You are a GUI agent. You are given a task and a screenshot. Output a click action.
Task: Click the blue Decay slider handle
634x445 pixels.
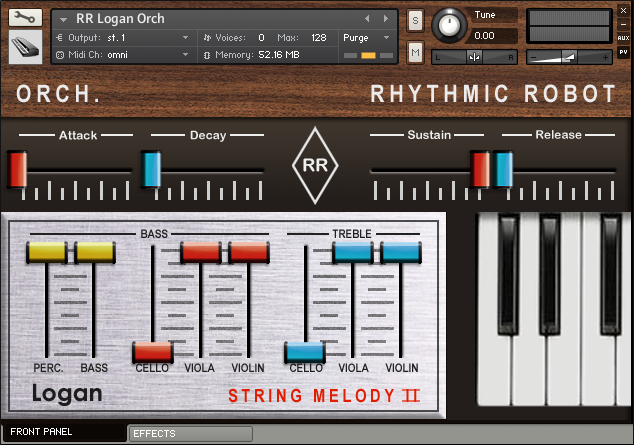[x=151, y=169]
